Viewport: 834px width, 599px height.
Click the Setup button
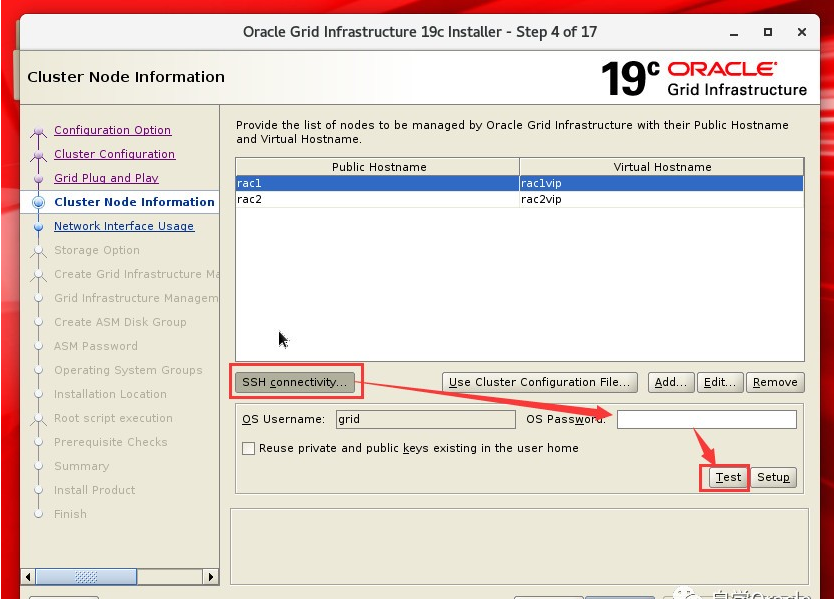point(773,477)
